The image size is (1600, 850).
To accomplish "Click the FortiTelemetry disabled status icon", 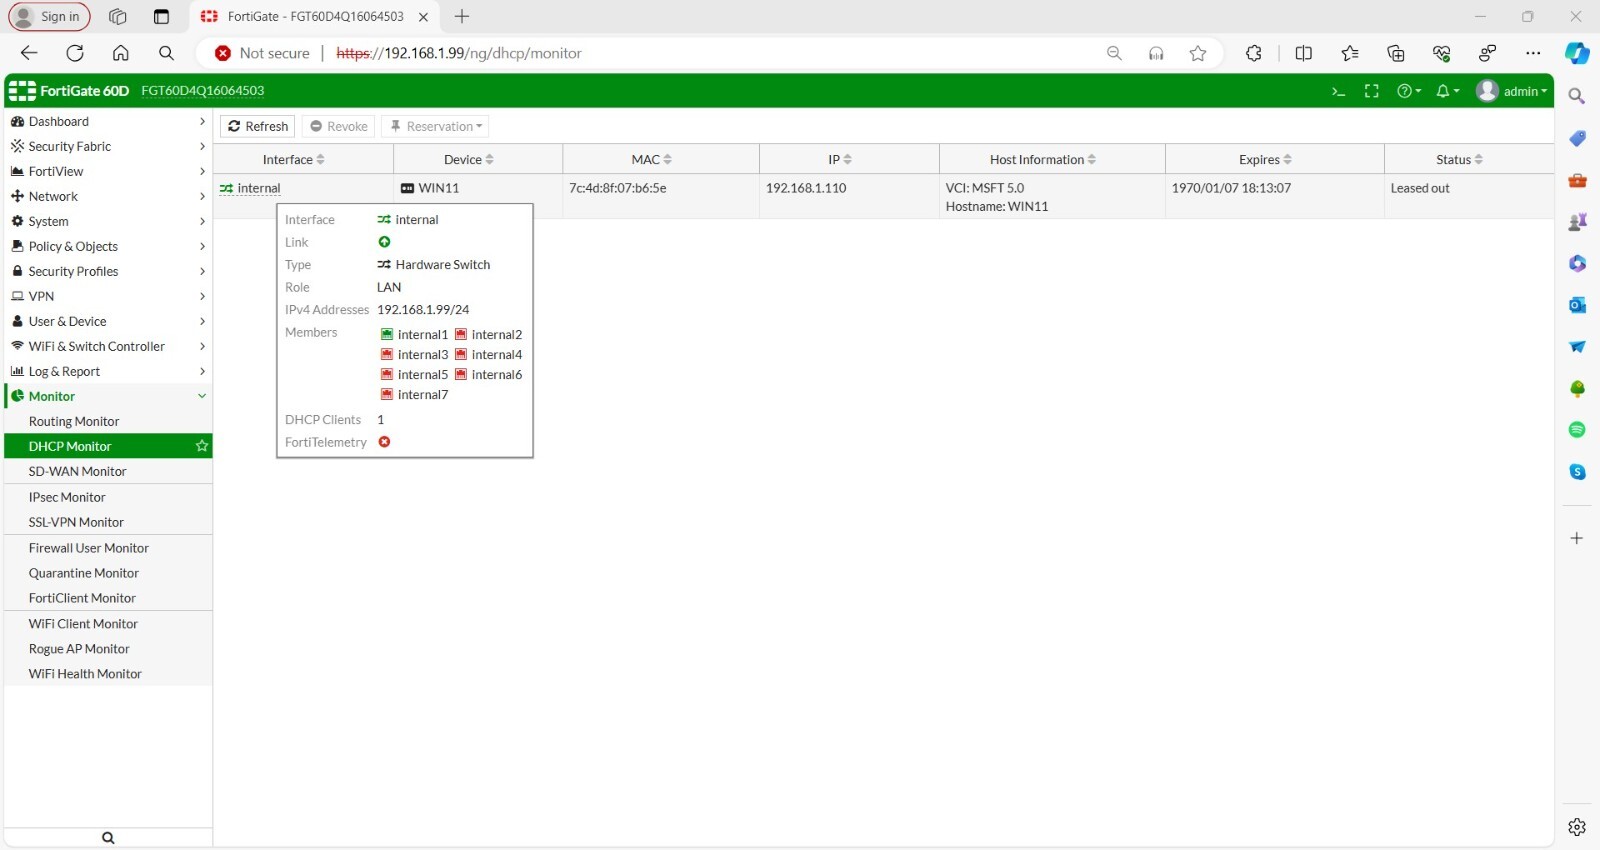I will click(384, 442).
